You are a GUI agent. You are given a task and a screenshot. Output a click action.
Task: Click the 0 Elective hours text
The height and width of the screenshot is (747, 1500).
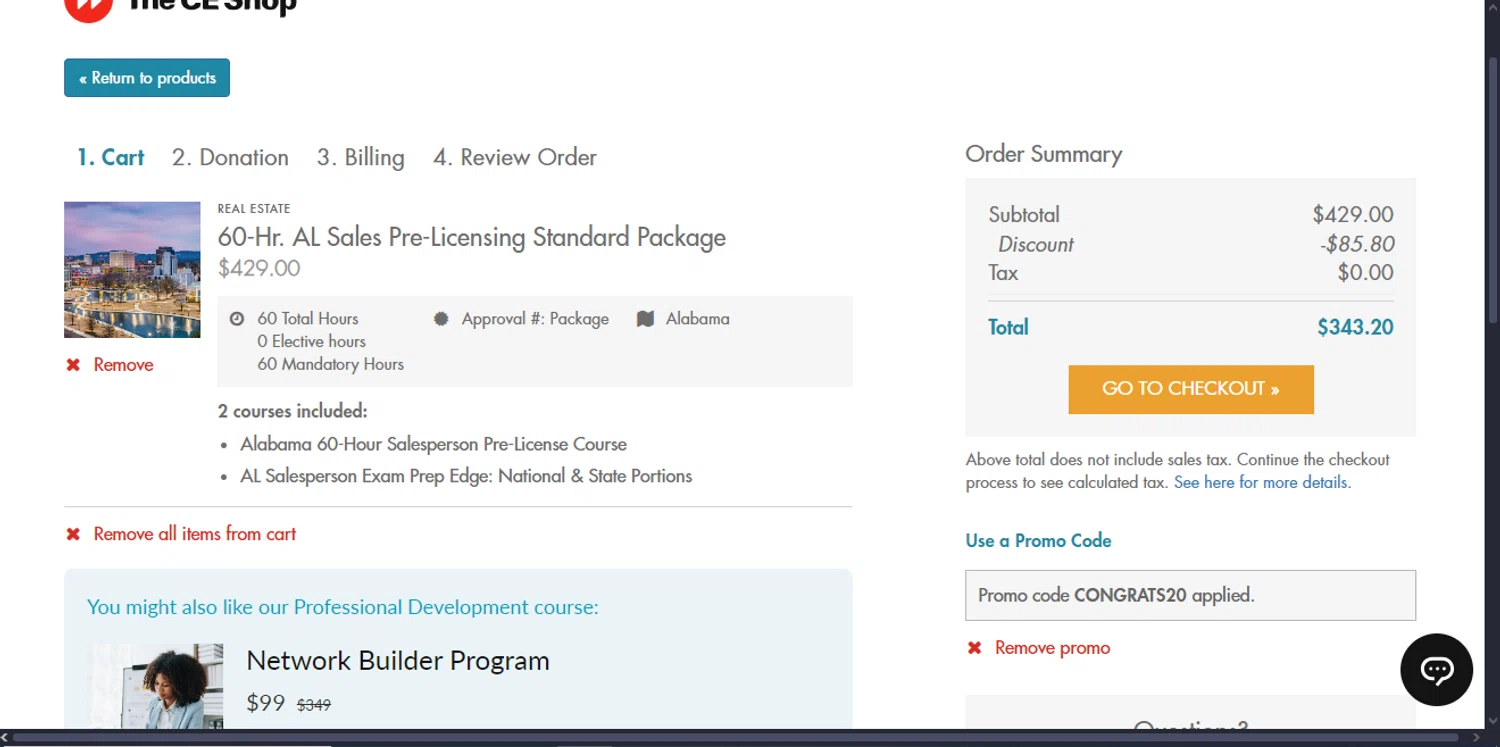point(312,341)
